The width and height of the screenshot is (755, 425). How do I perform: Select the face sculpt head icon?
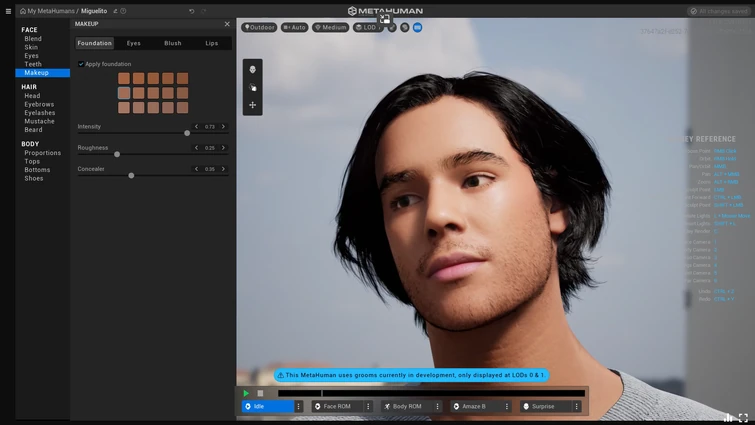pyautogui.click(x=252, y=70)
